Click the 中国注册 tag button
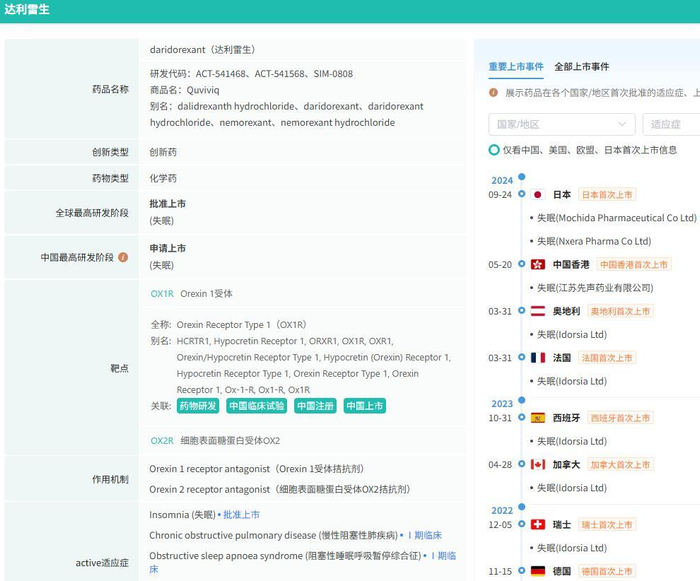 (x=315, y=406)
